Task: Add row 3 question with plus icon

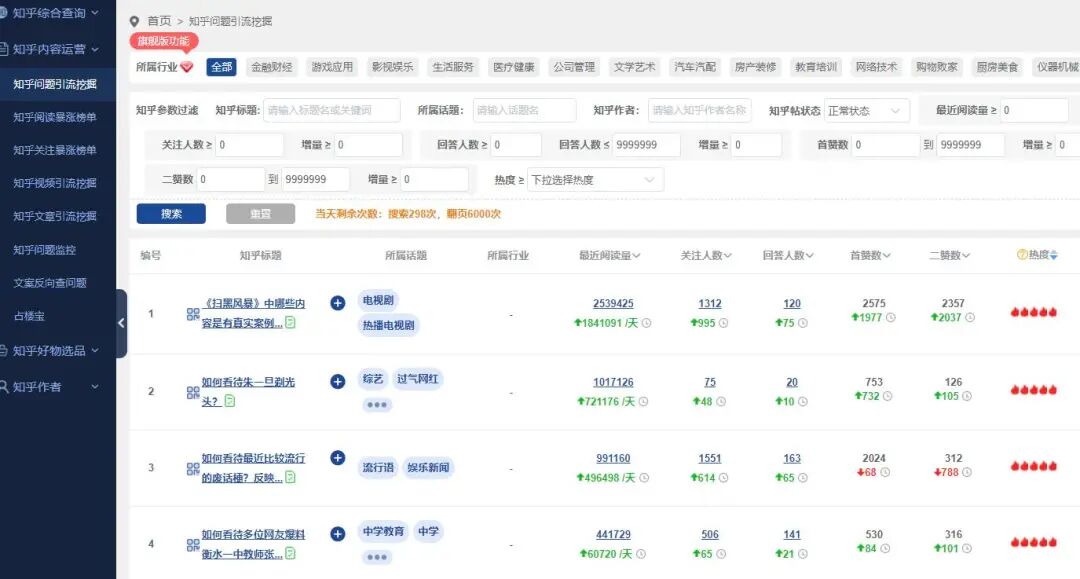Action: pyautogui.click(x=338, y=457)
